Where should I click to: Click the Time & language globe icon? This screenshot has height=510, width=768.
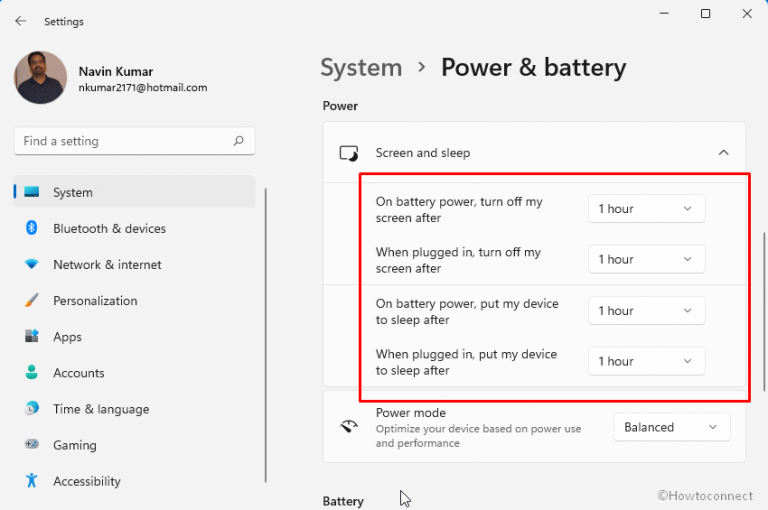click(x=32, y=408)
